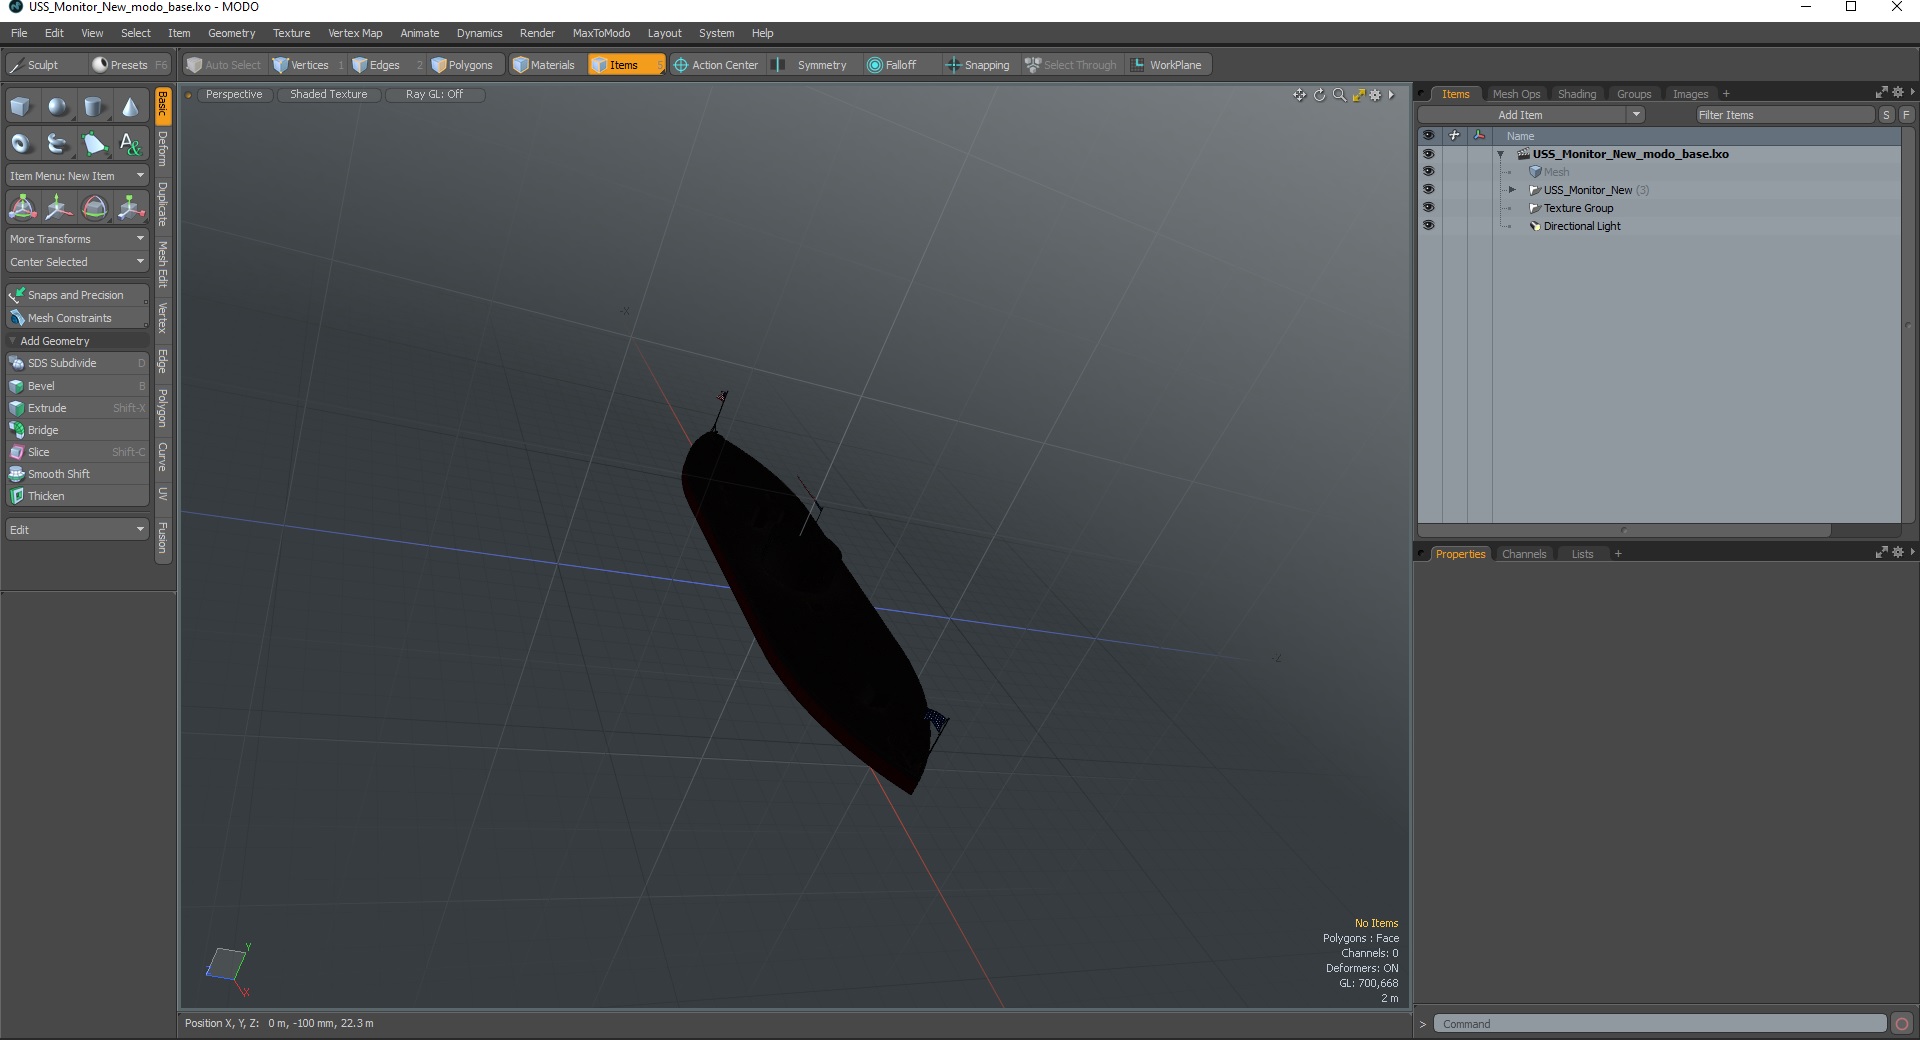Create a cone primitive
The width and height of the screenshot is (1920, 1040).
tap(130, 107)
